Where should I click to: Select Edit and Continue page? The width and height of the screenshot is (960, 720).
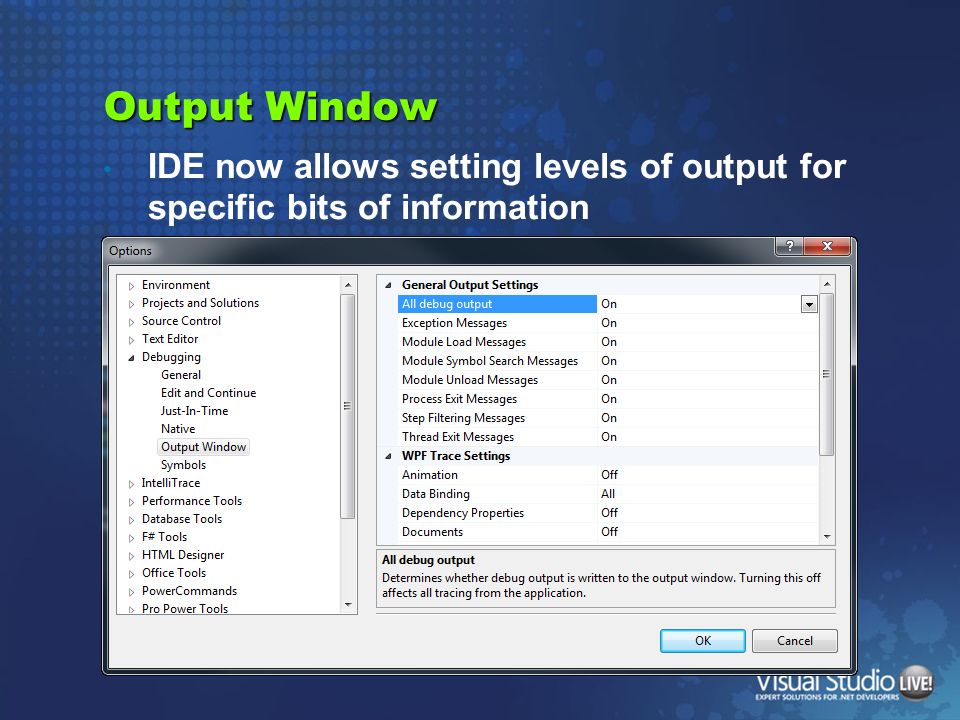(208, 392)
